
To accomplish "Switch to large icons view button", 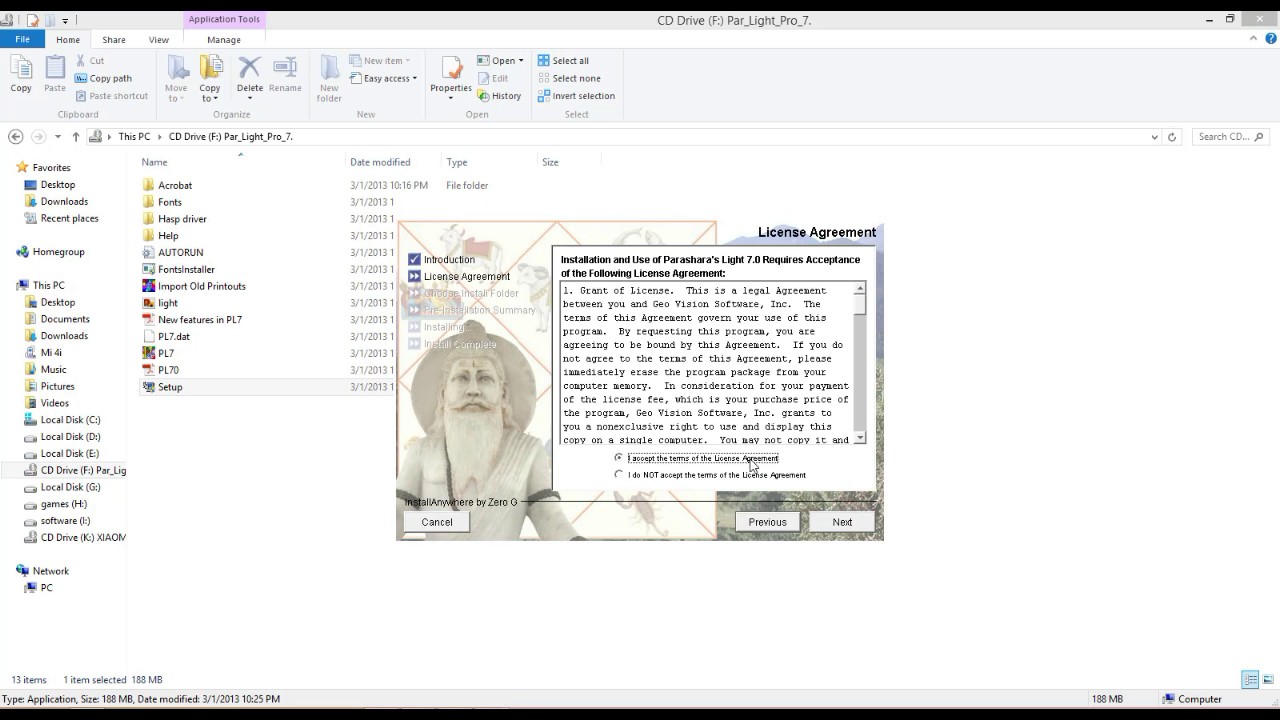I will click(1268, 680).
